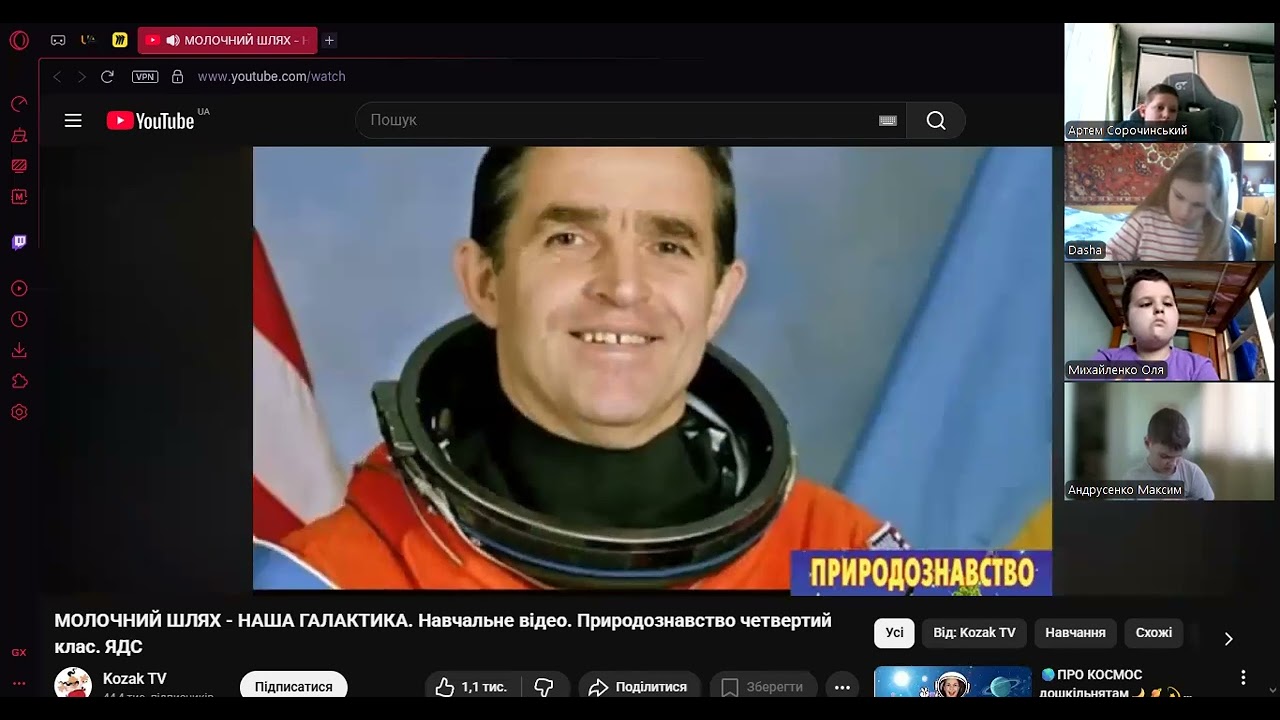Switch to the pinned UA tab
Image resolution: width=1280 pixels, height=720 pixels.
(x=88, y=40)
